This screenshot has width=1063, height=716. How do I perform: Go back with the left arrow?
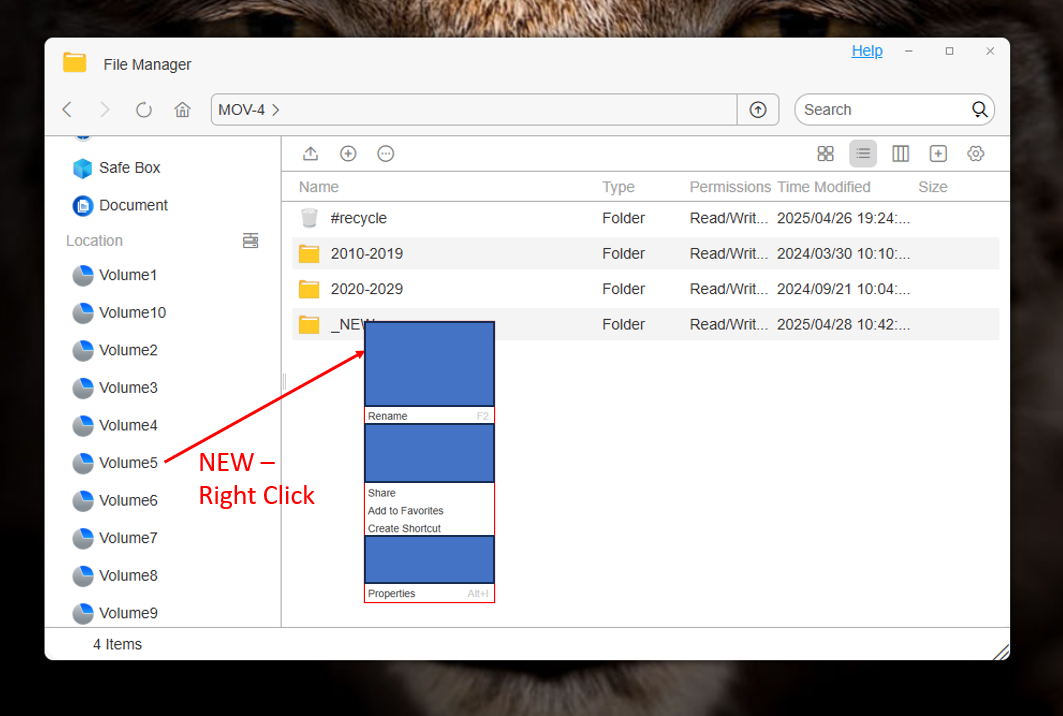tap(67, 110)
